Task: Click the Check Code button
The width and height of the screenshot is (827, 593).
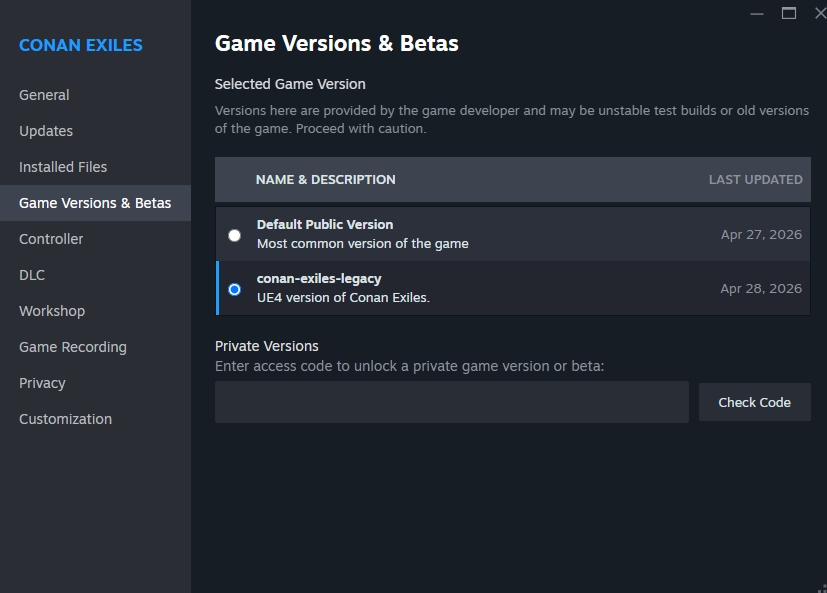Action: pos(755,402)
